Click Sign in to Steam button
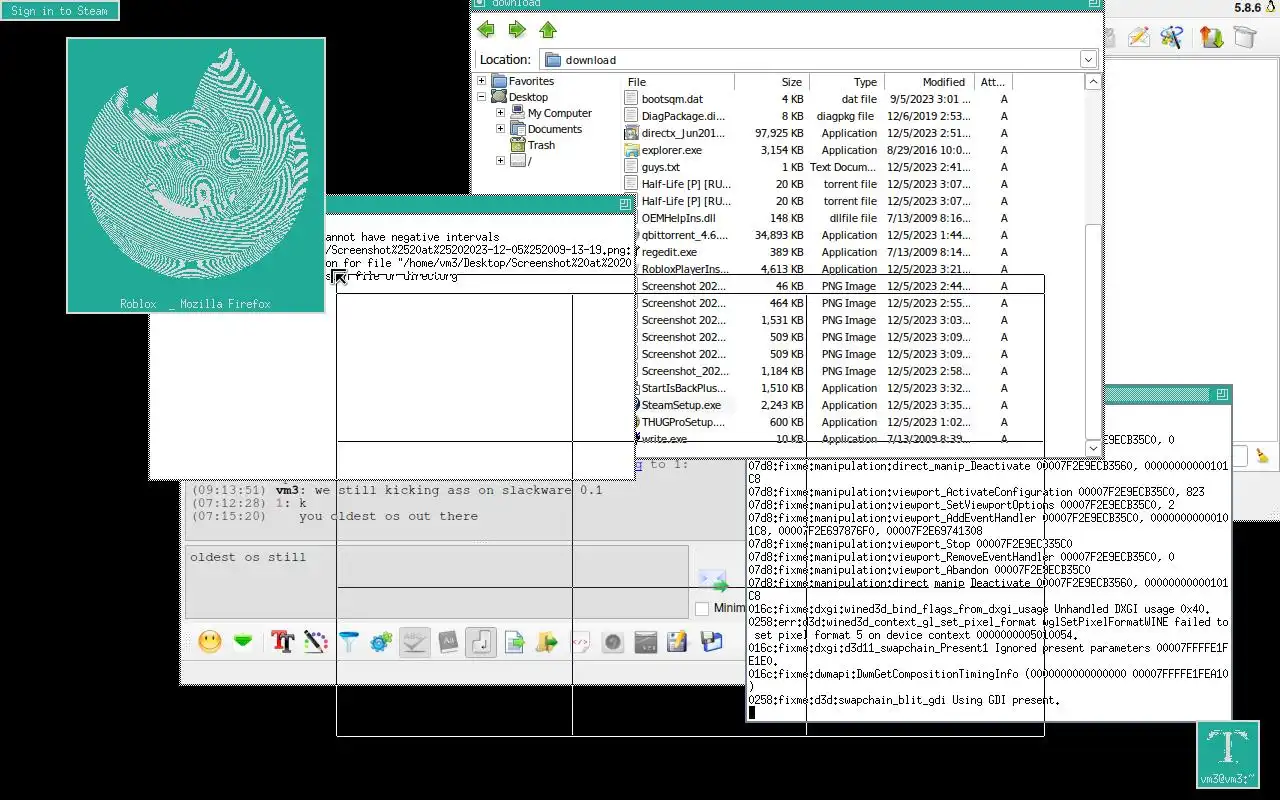Screen dimensions: 1280x800 59,11
